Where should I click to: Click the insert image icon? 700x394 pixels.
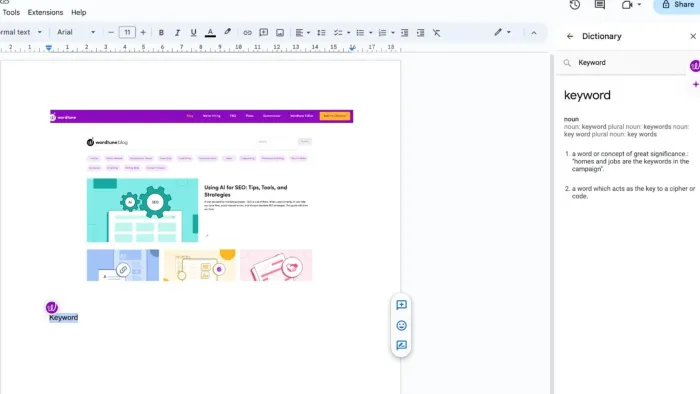280,33
